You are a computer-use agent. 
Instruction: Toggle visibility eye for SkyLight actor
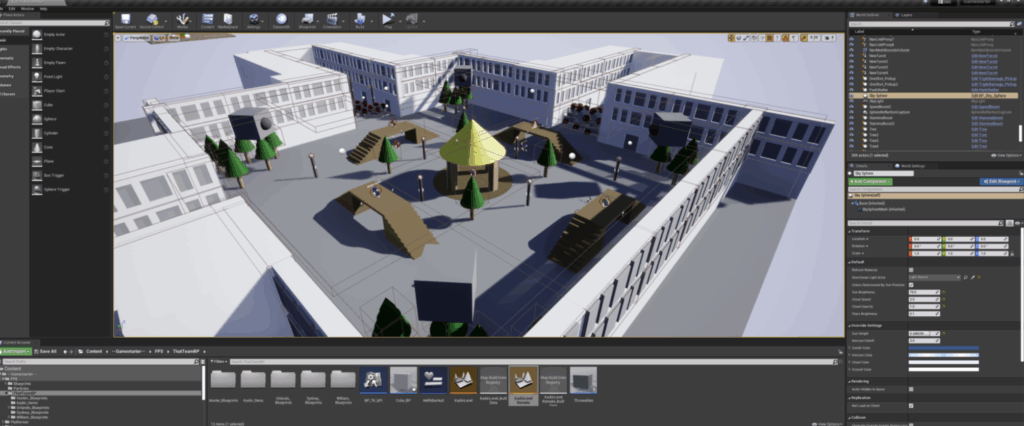[x=851, y=102]
